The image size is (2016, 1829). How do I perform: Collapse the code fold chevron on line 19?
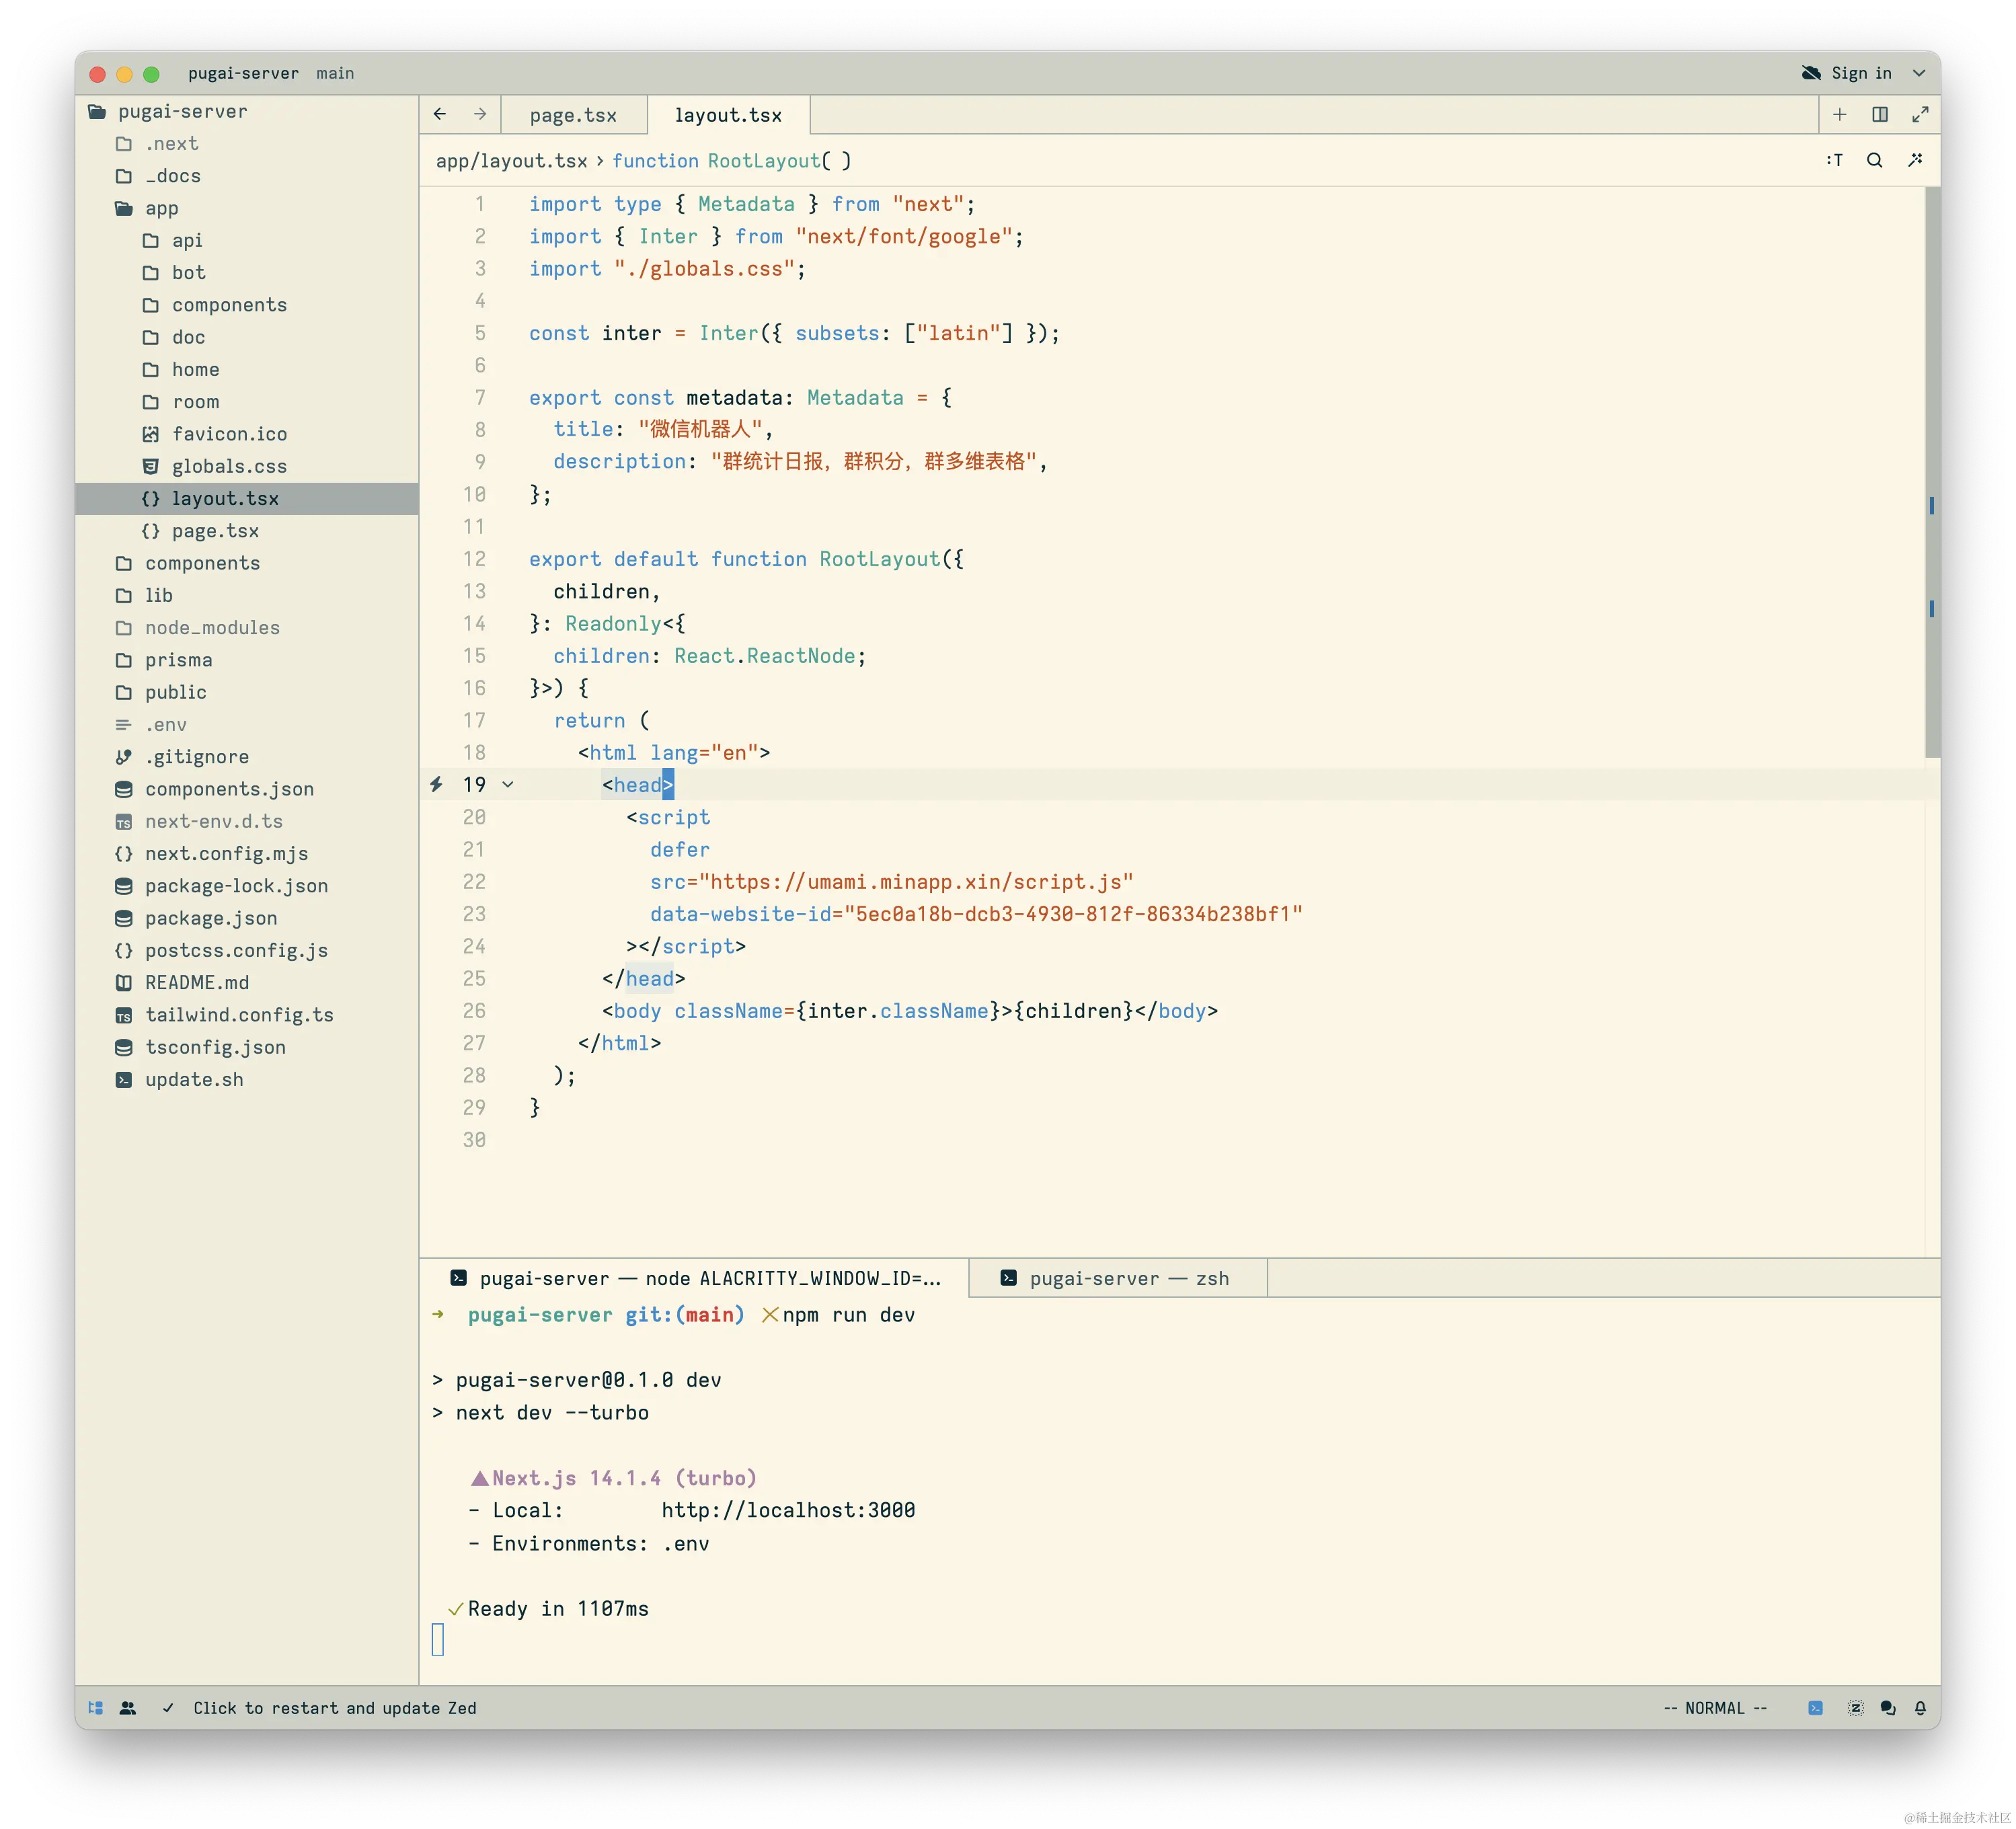click(x=508, y=785)
